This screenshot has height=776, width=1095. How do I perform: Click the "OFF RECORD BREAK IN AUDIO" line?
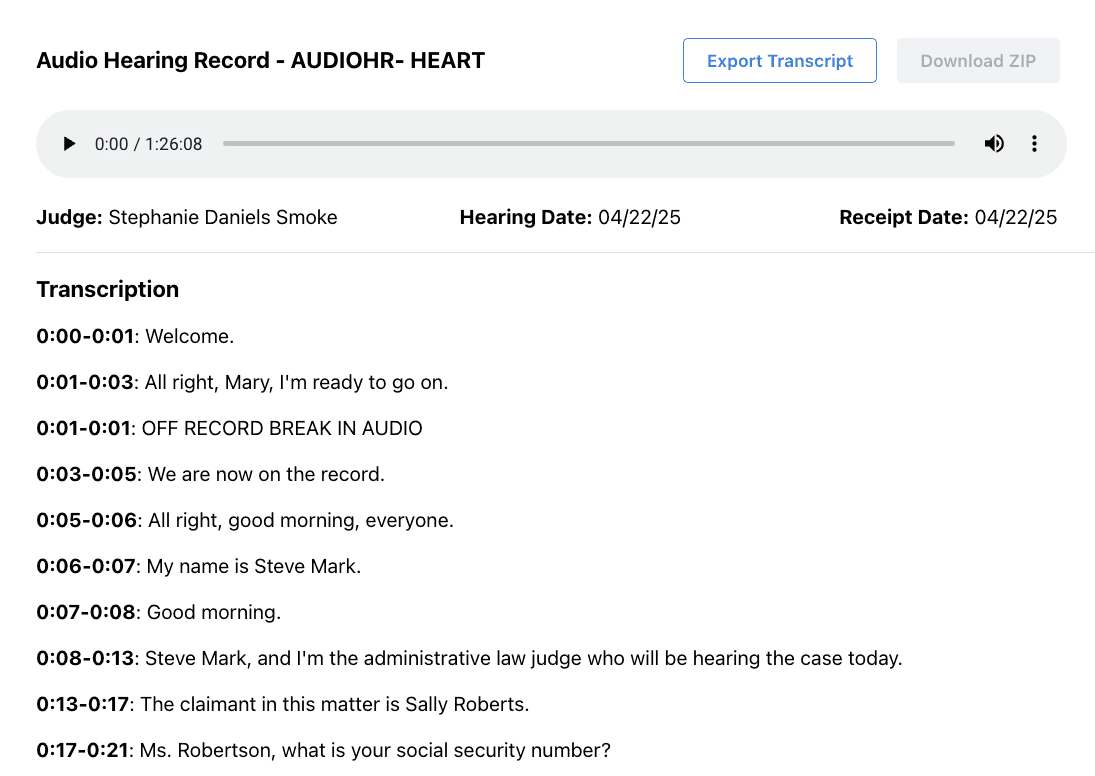[x=282, y=428]
